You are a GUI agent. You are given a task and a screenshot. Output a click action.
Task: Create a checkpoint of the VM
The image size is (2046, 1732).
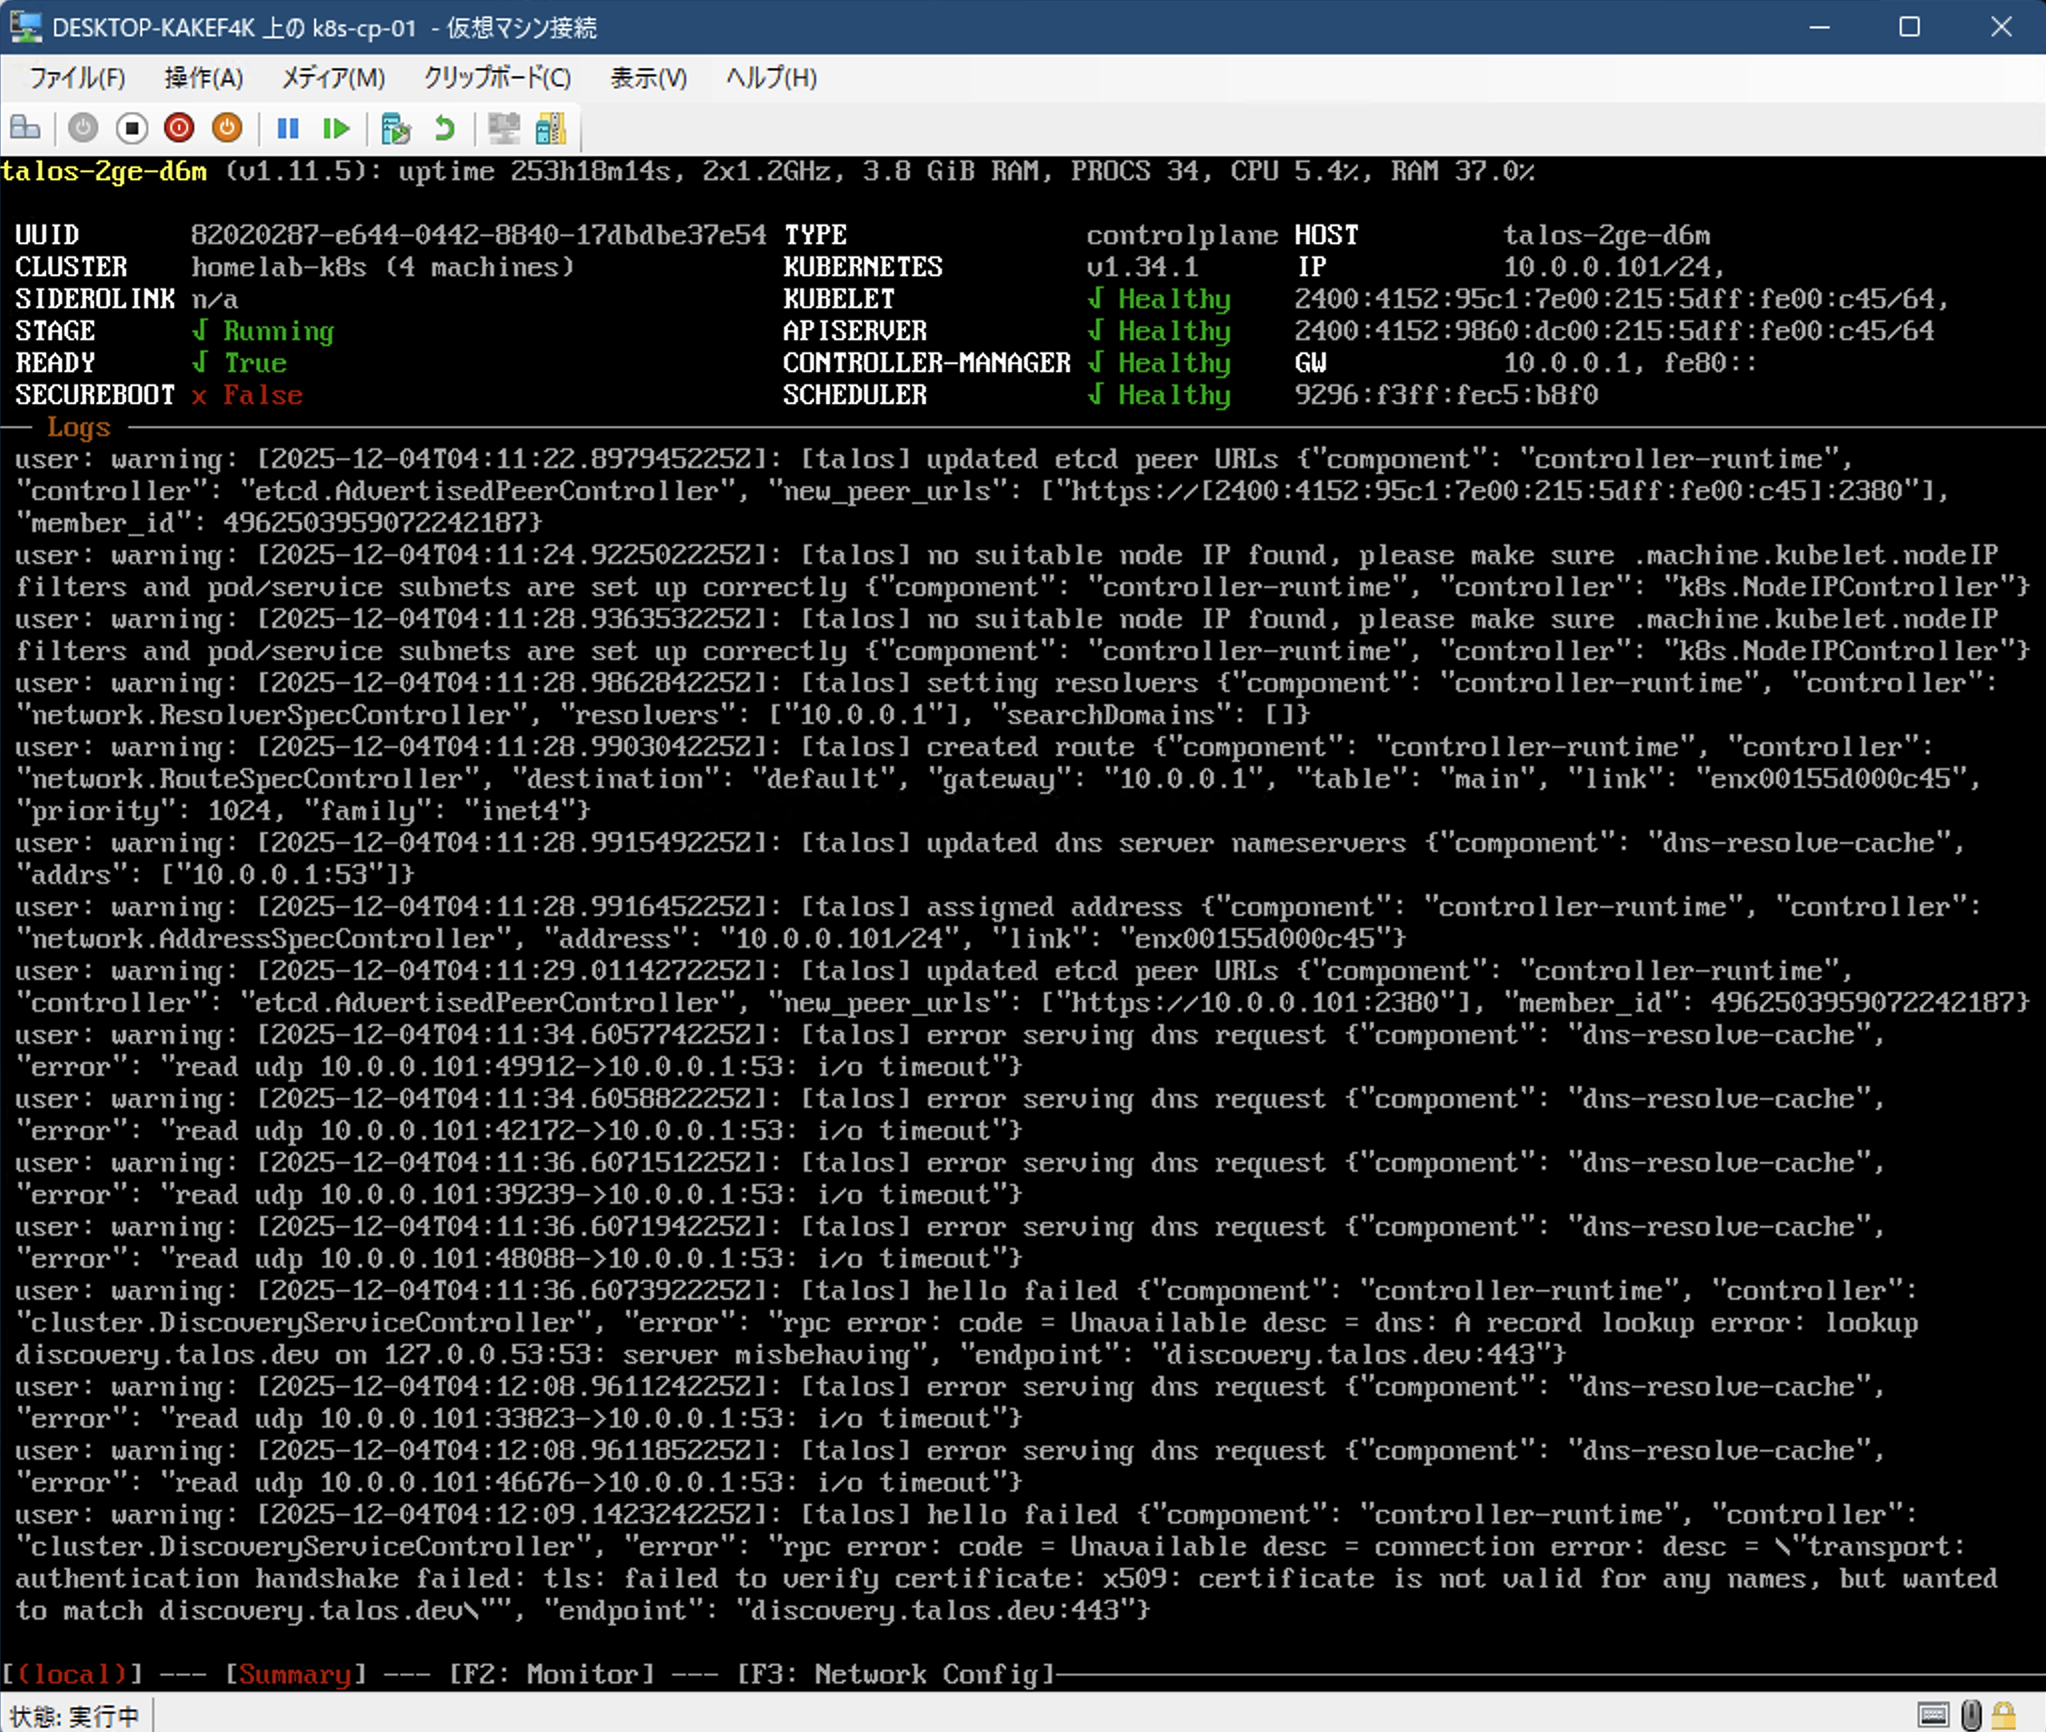point(396,128)
